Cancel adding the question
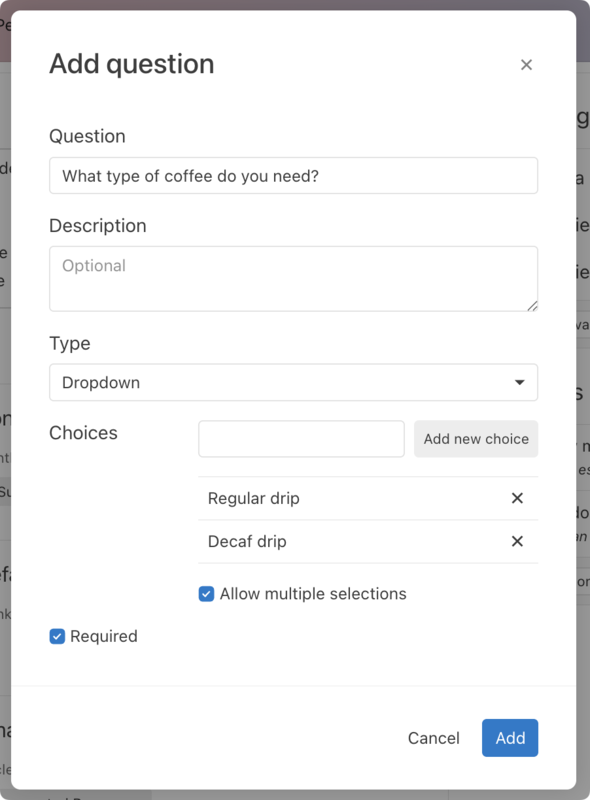 click(x=433, y=738)
